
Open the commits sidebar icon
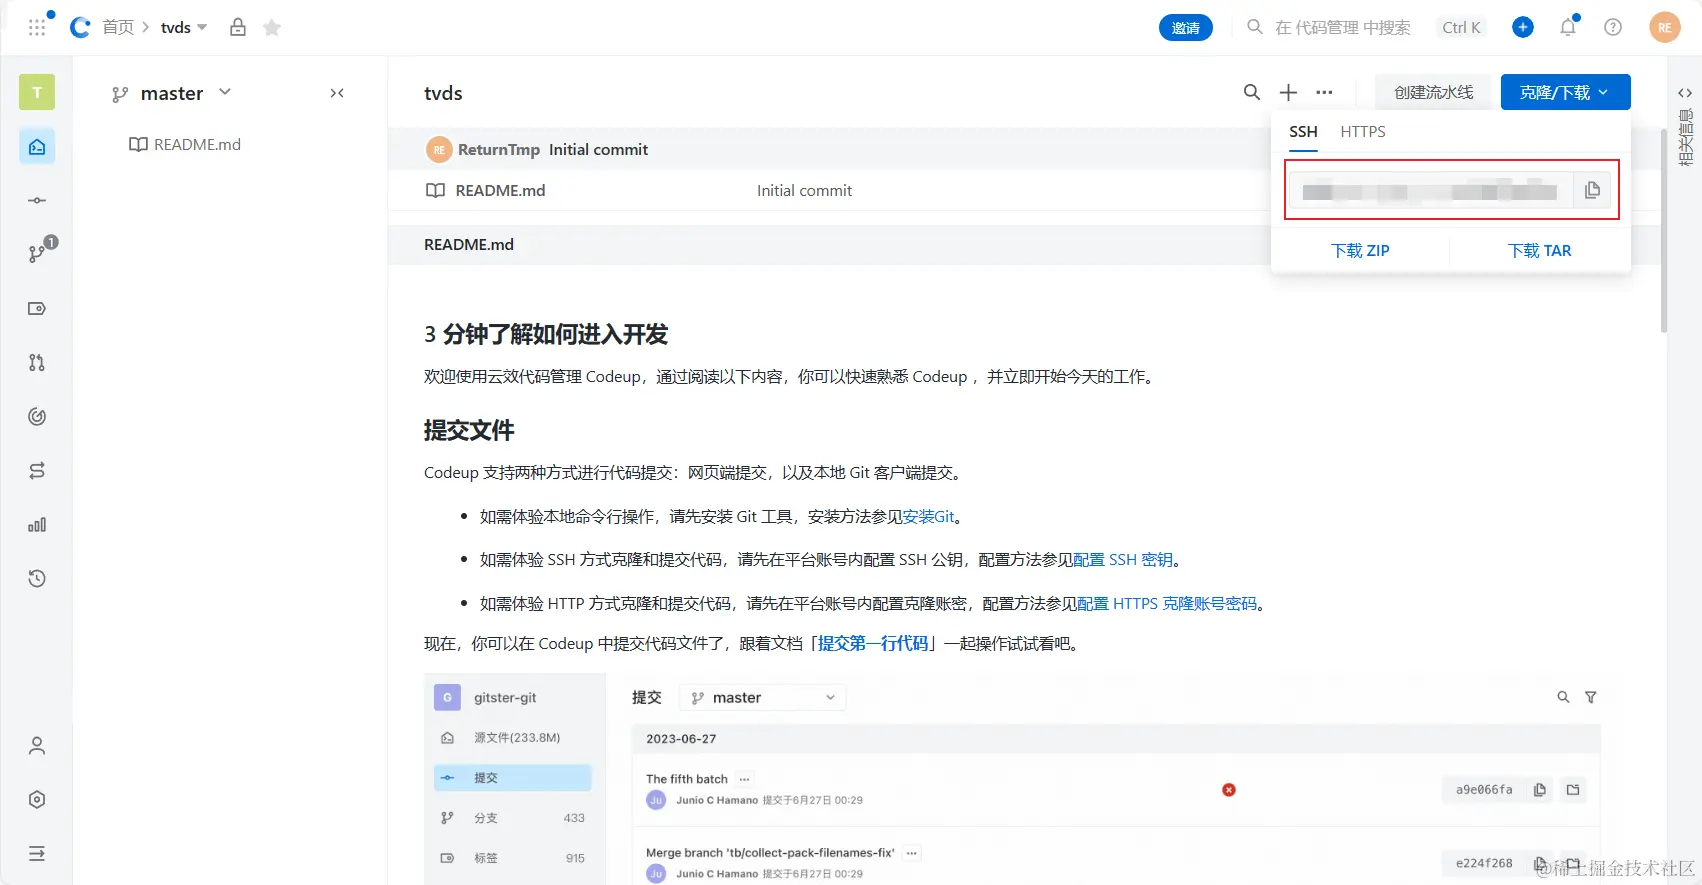[x=37, y=200]
